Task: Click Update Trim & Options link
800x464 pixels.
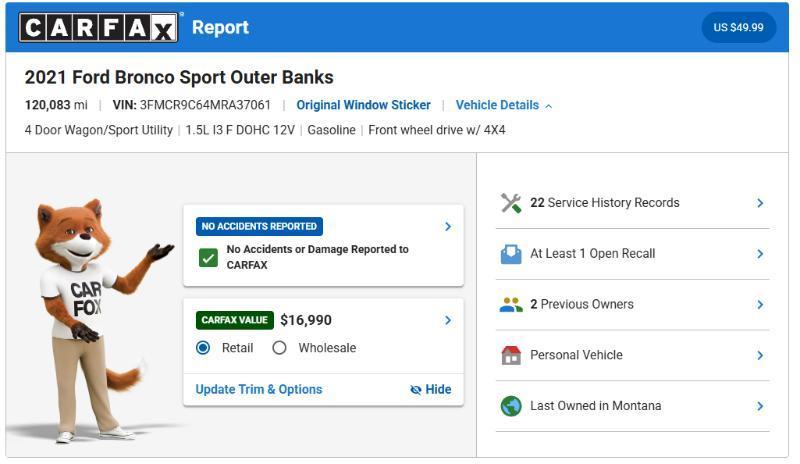Action: click(259, 389)
